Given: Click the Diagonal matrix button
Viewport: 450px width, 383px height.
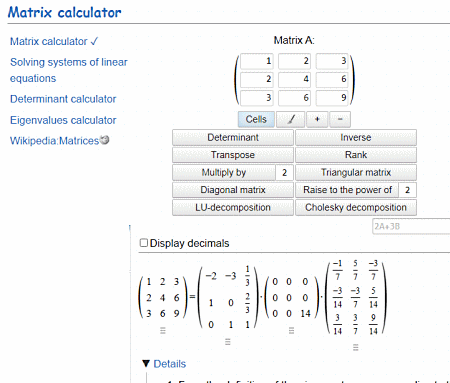Looking at the screenshot, I should coord(233,190).
